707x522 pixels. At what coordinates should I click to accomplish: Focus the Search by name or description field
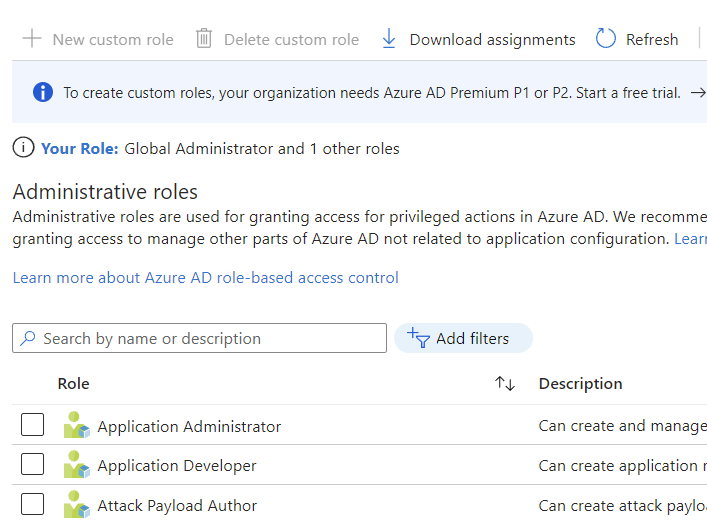point(199,338)
